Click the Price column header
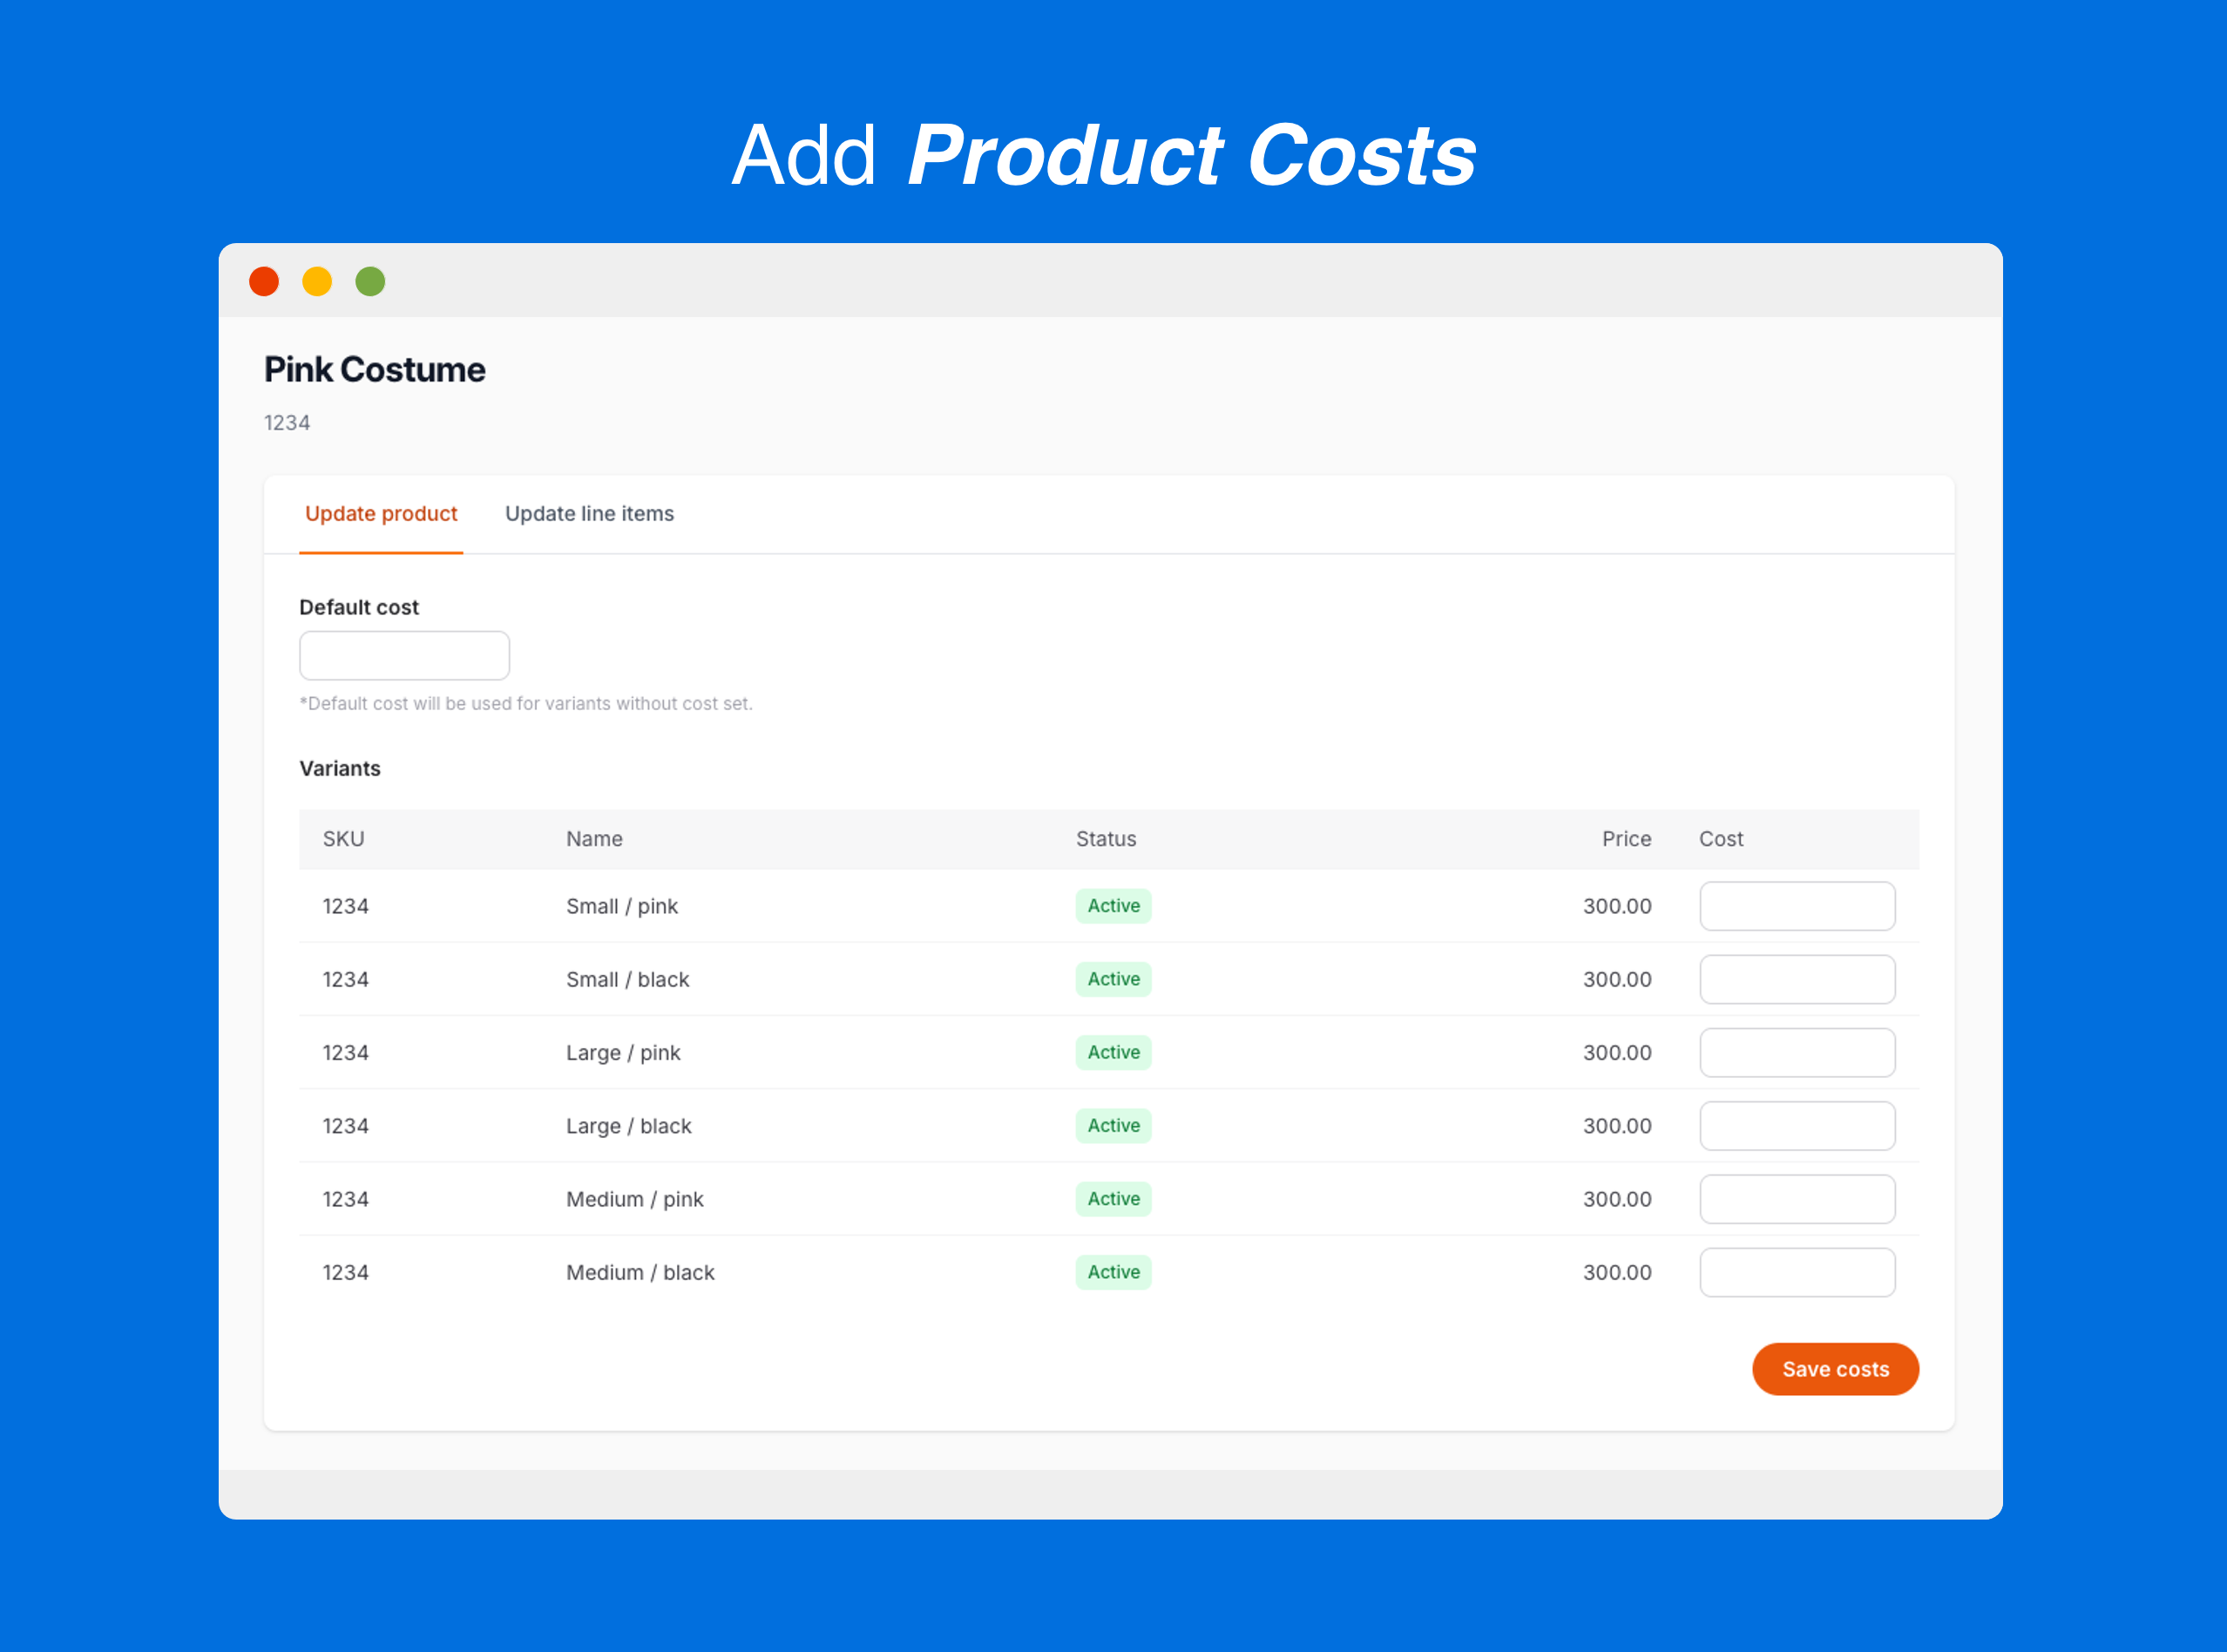The image size is (2227, 1652). pos(1626,839)
